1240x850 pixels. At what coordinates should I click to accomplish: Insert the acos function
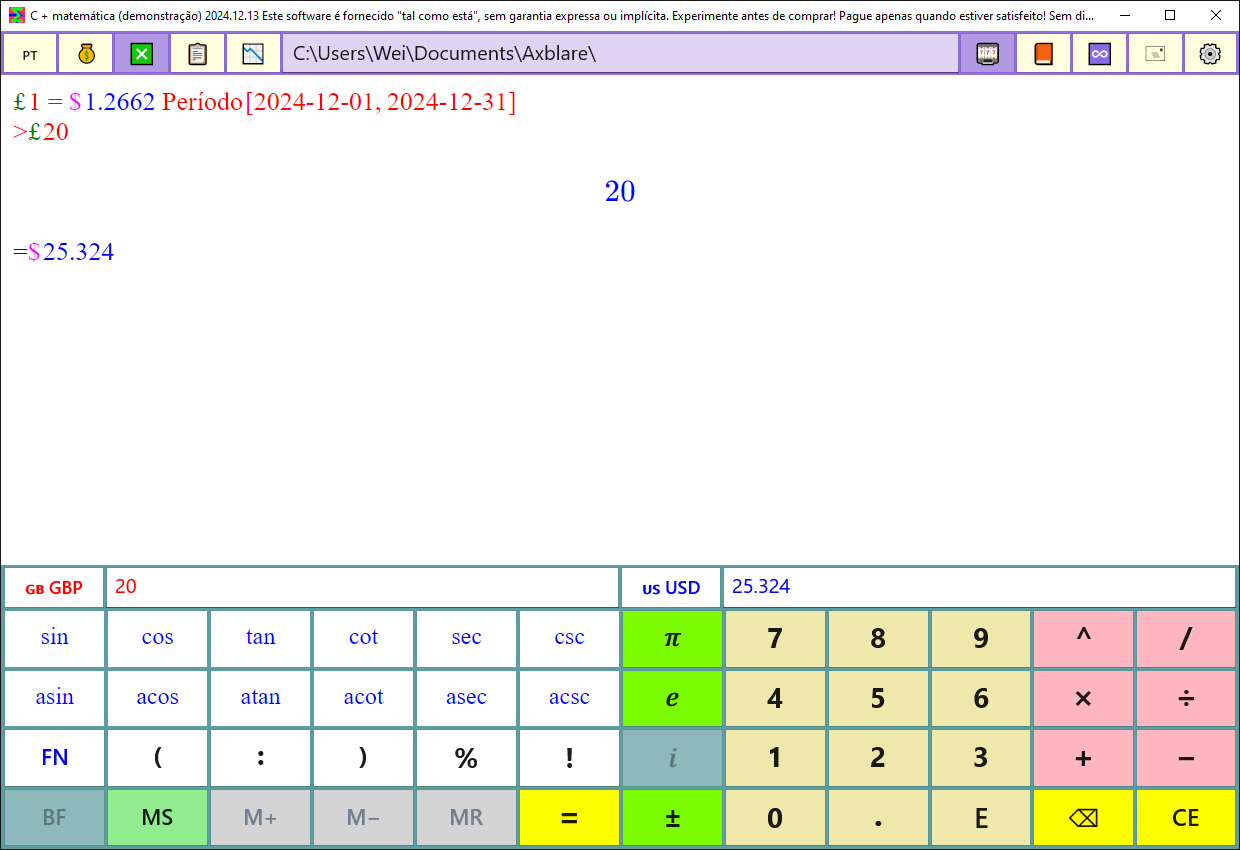coord(158,698)
